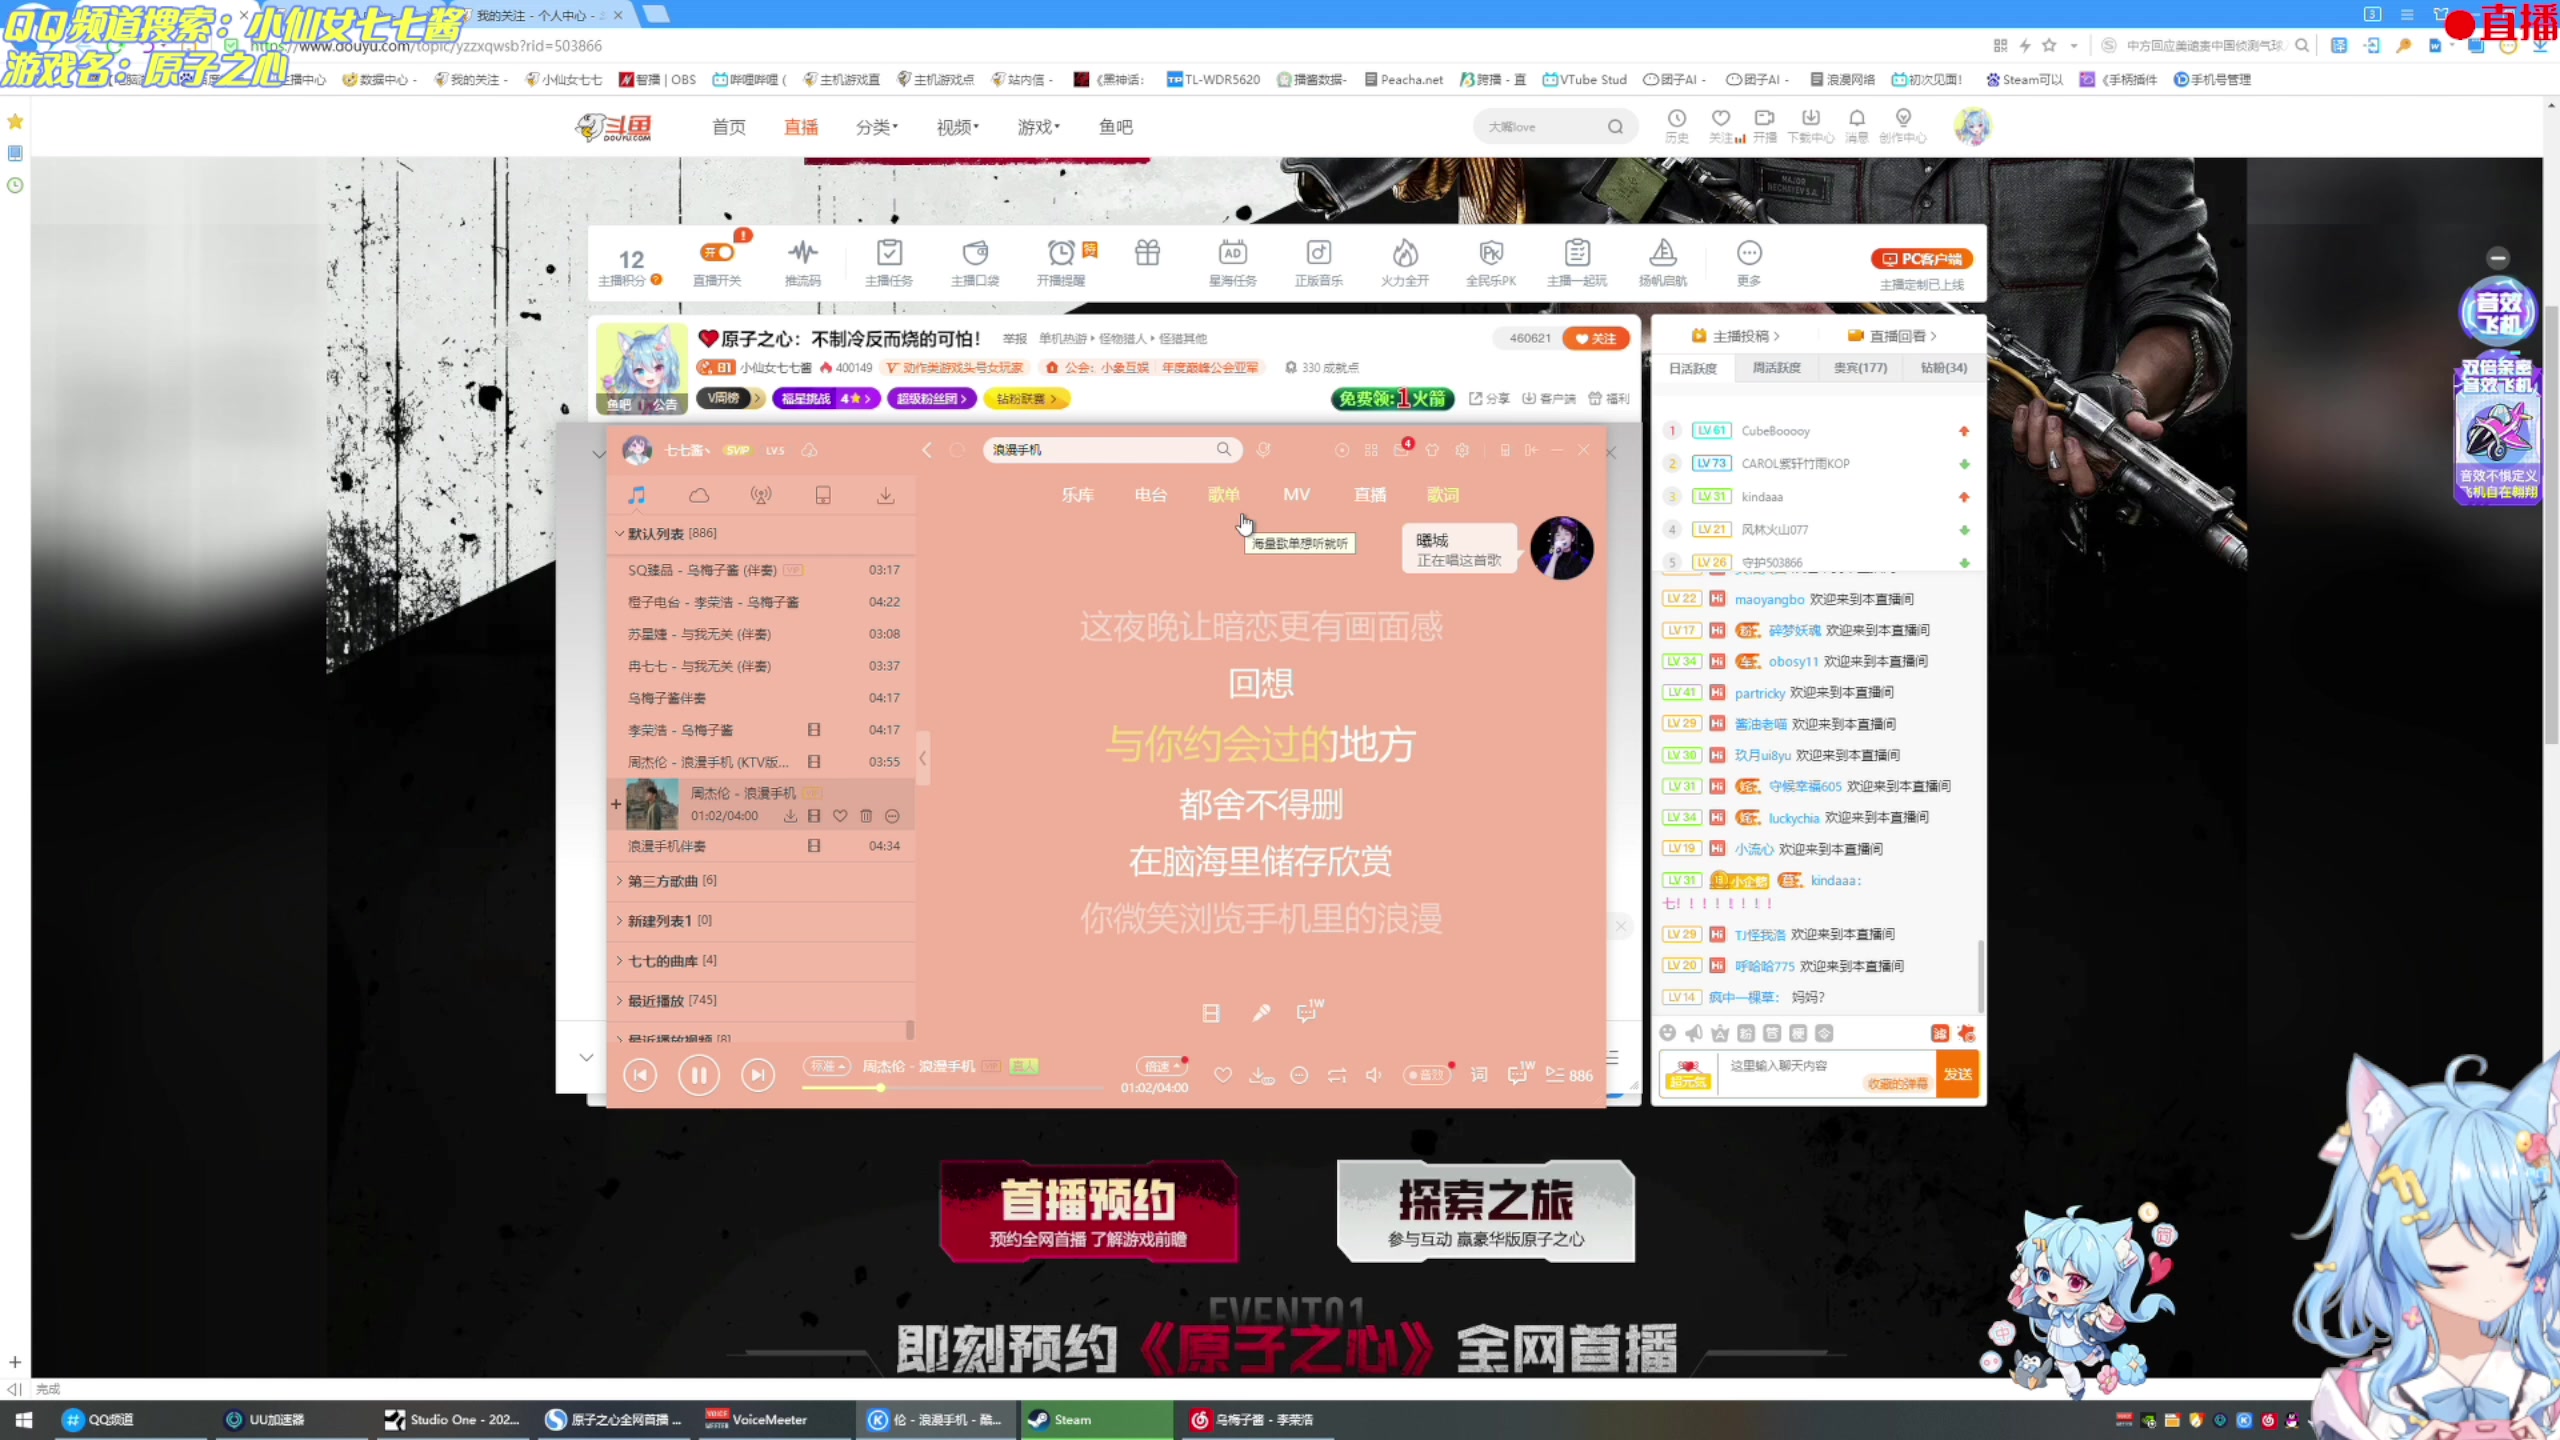Click the chat input box 这里输入聊天内容
Image resolution: width=2560 pixels, height=1440 pixels.
(x=1825, y=1074)
